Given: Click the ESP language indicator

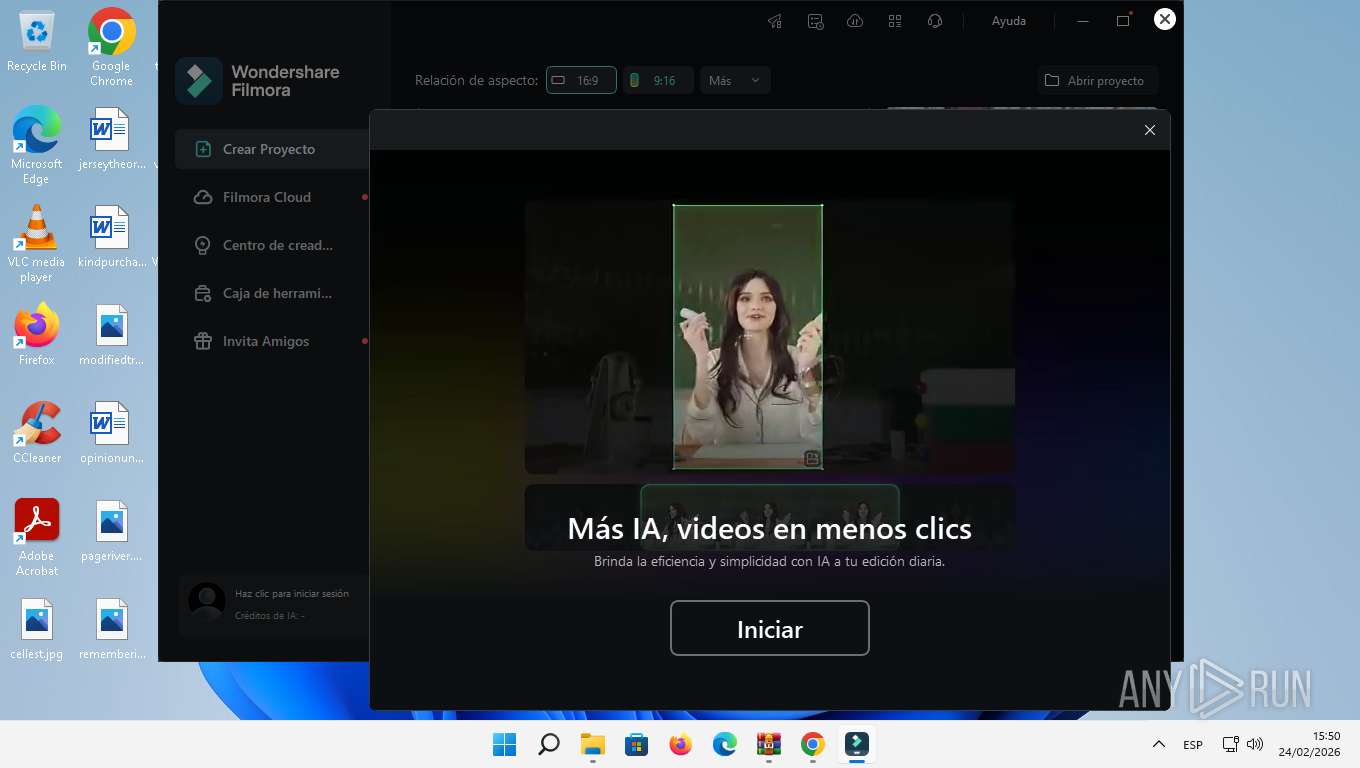Looking at the screenshot, I should 1193,745.
